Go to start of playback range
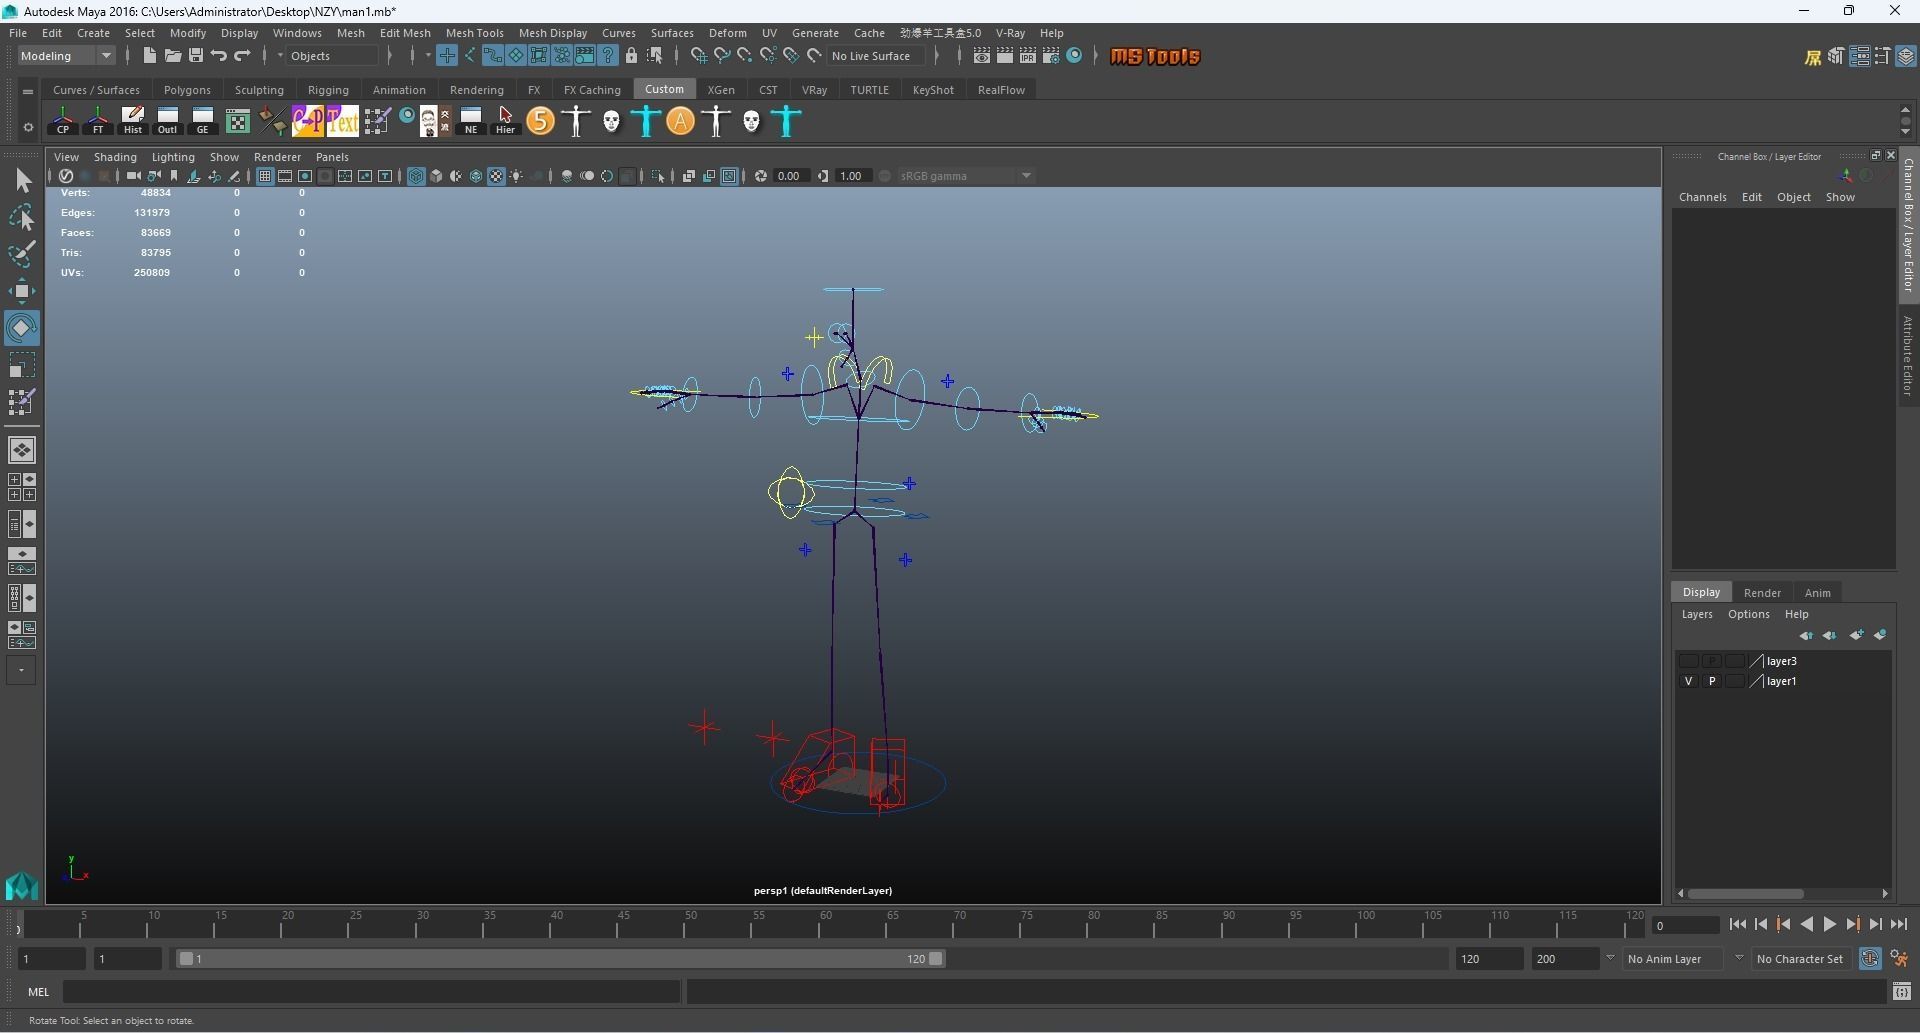The image size is (1920, 1033). 1738,925
